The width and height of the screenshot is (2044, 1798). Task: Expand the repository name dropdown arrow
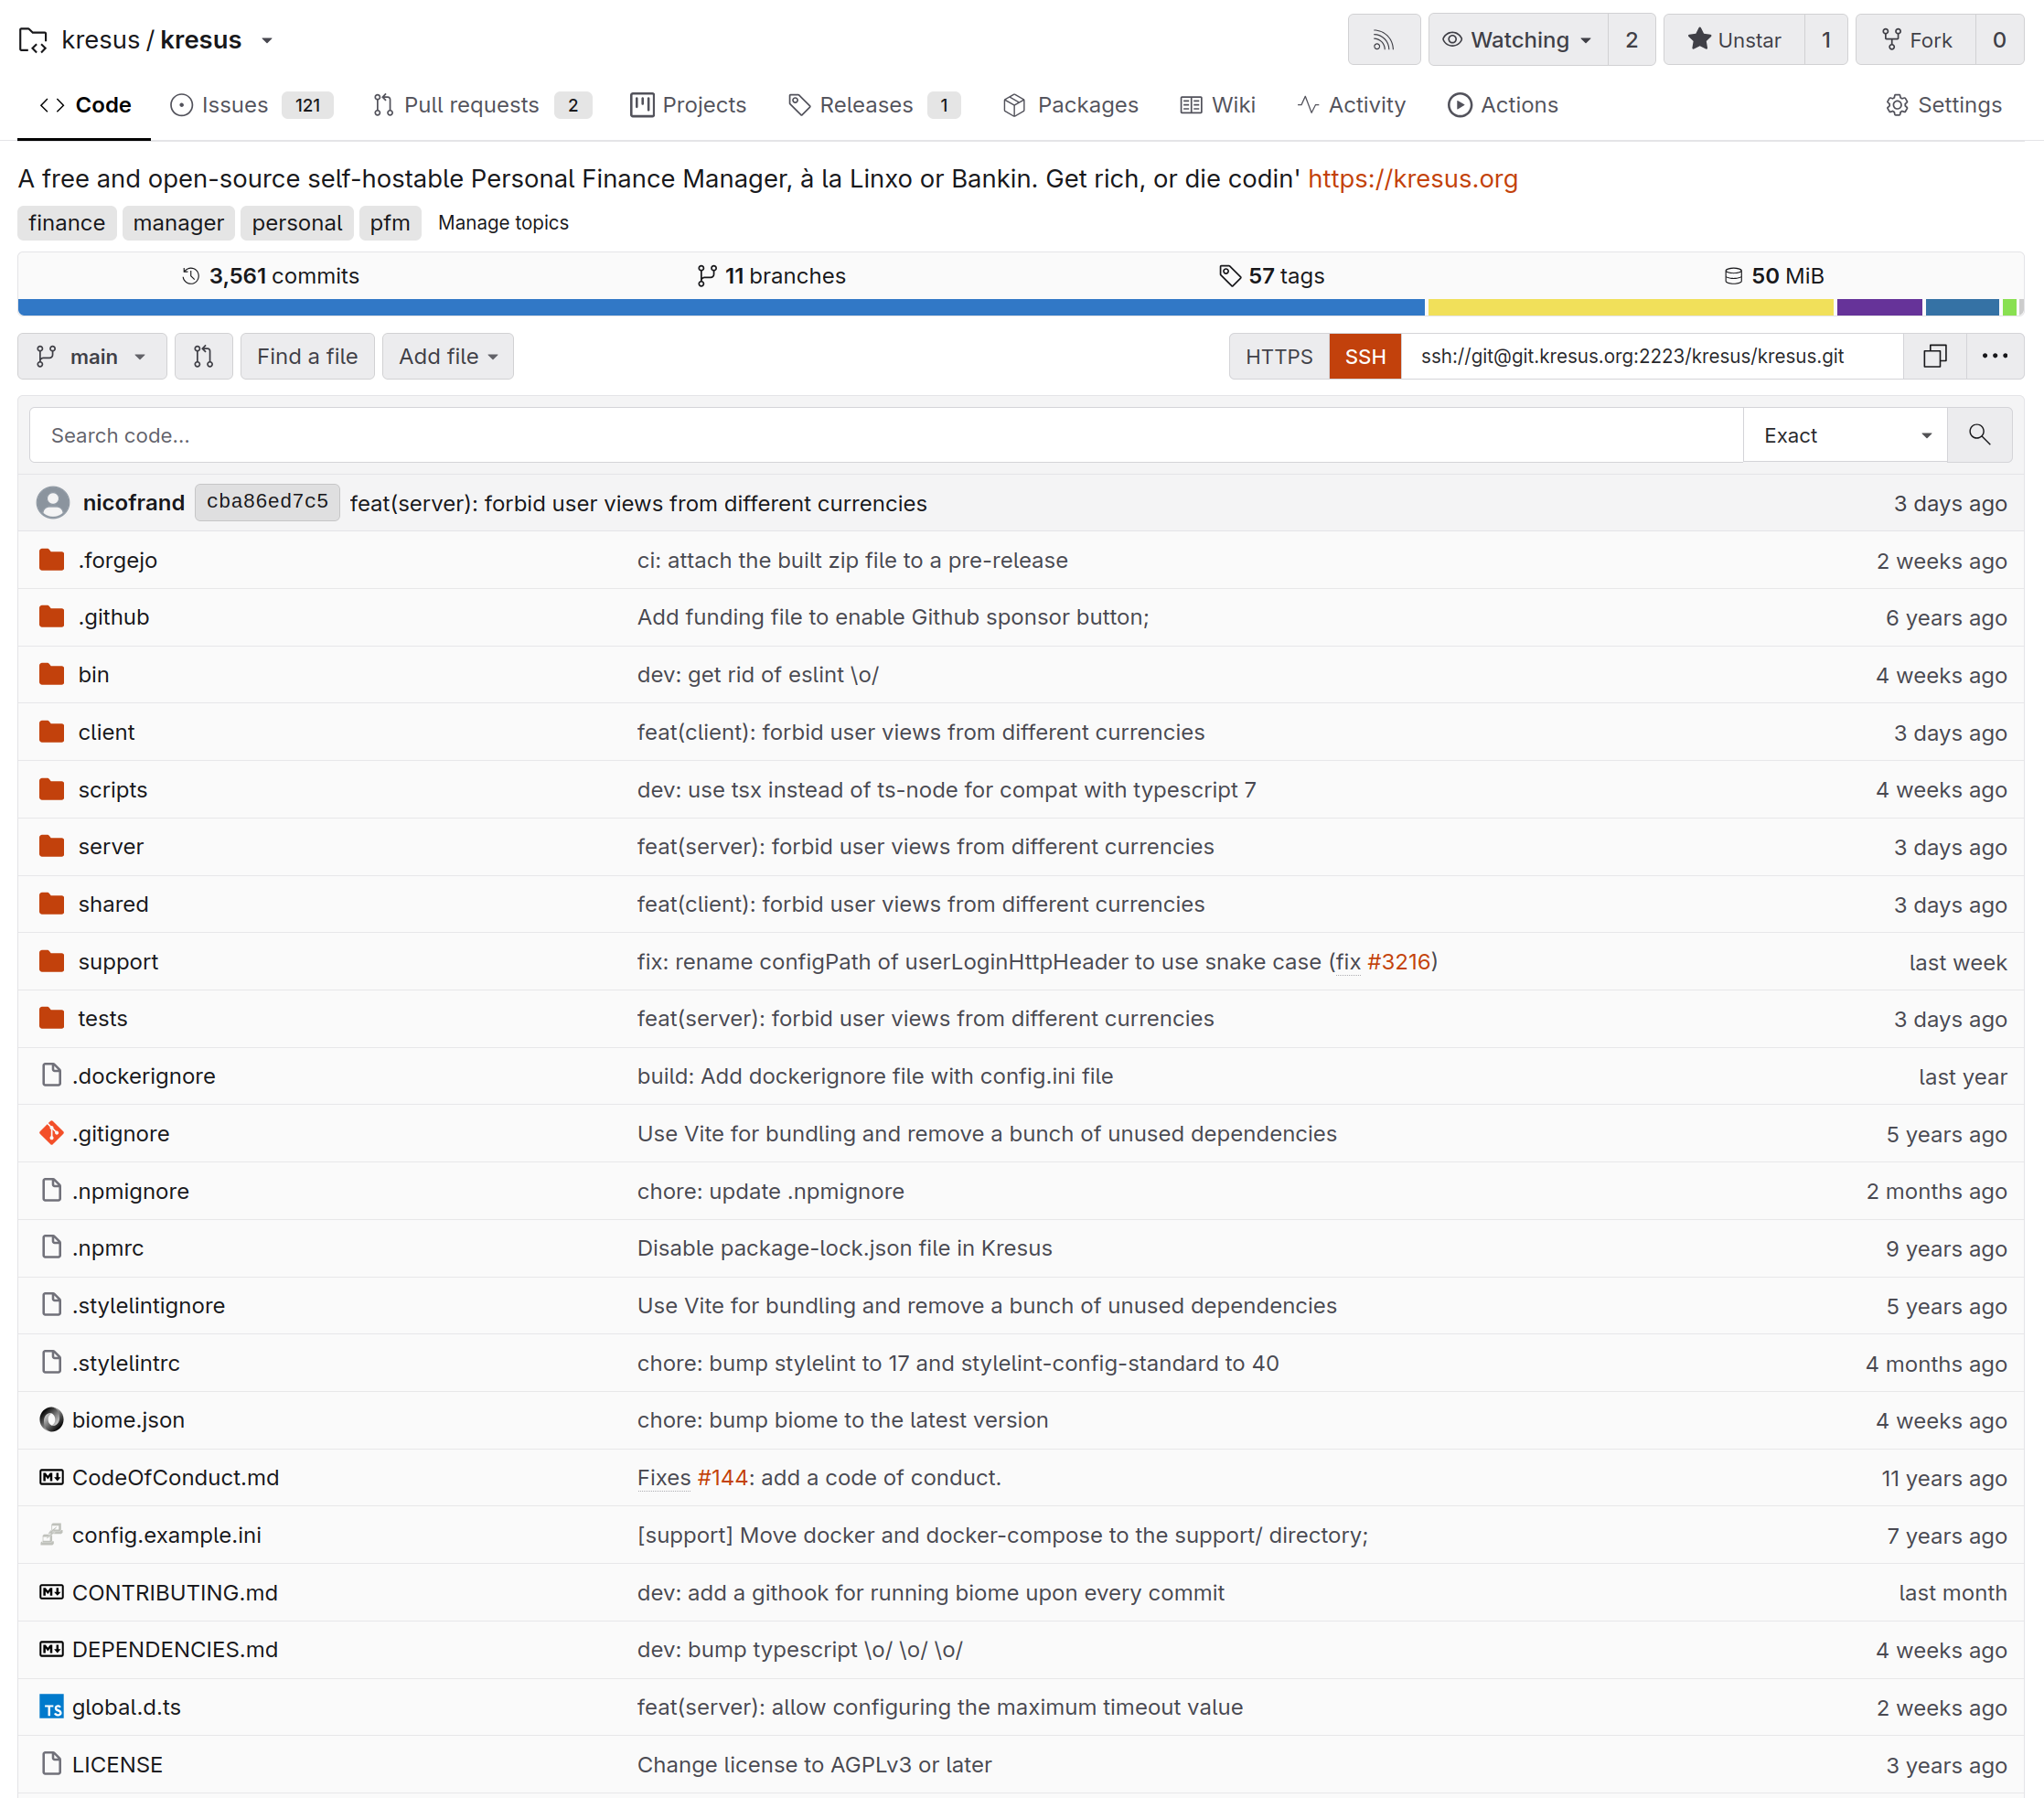click(x=267, y=40)
